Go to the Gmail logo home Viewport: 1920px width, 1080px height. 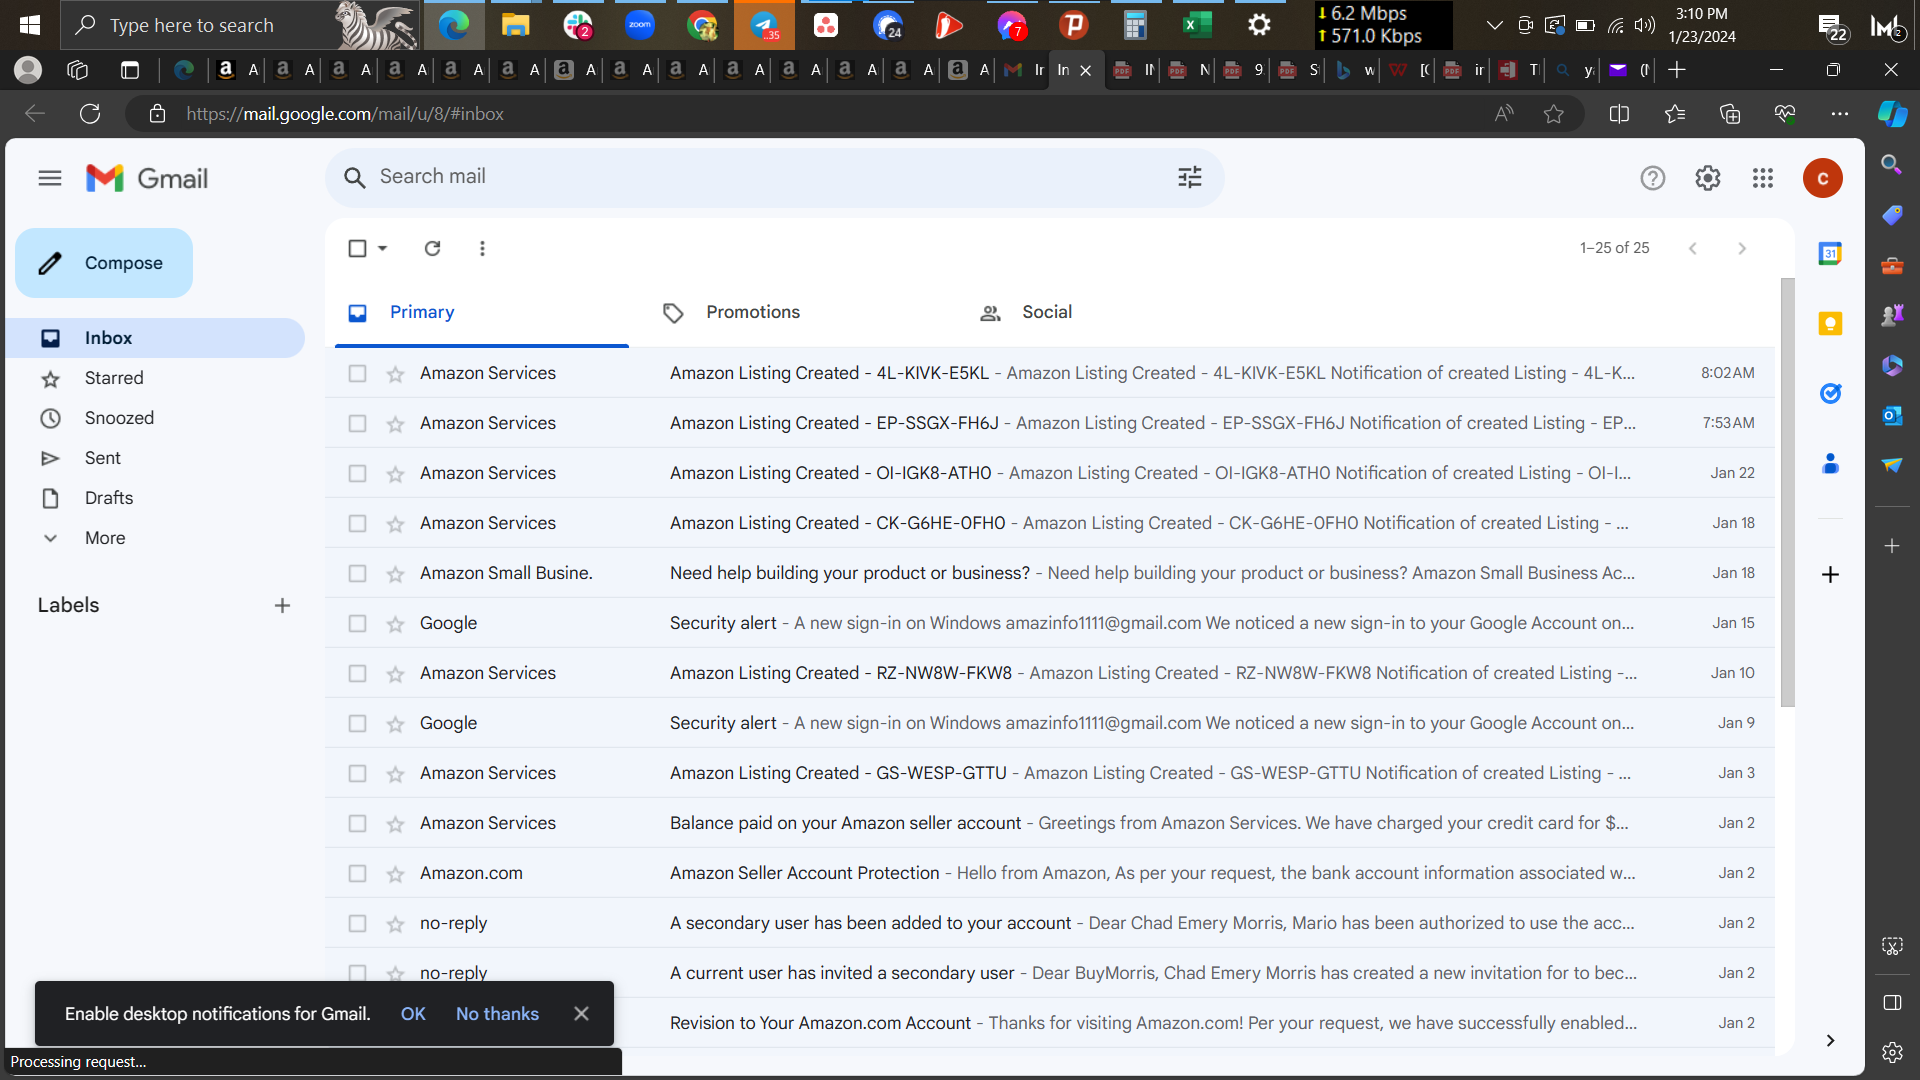coord(147,178)
